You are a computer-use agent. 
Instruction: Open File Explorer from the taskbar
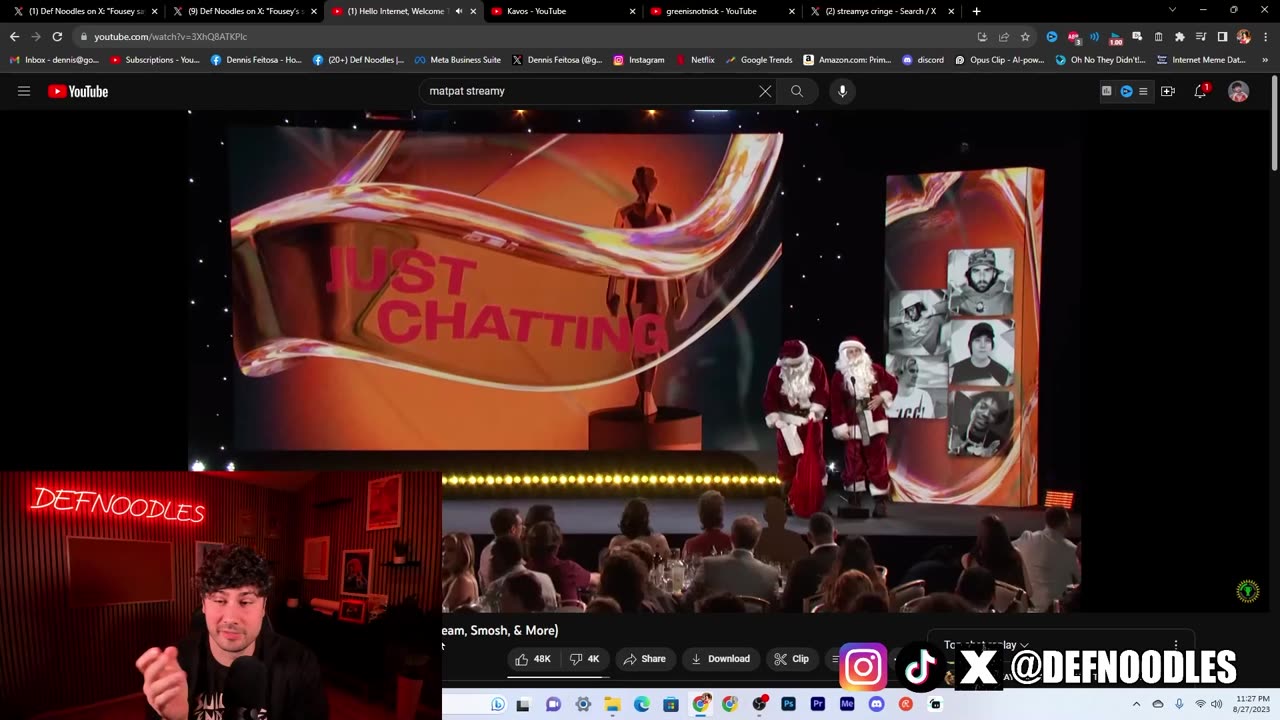click(x=612, y=704)
